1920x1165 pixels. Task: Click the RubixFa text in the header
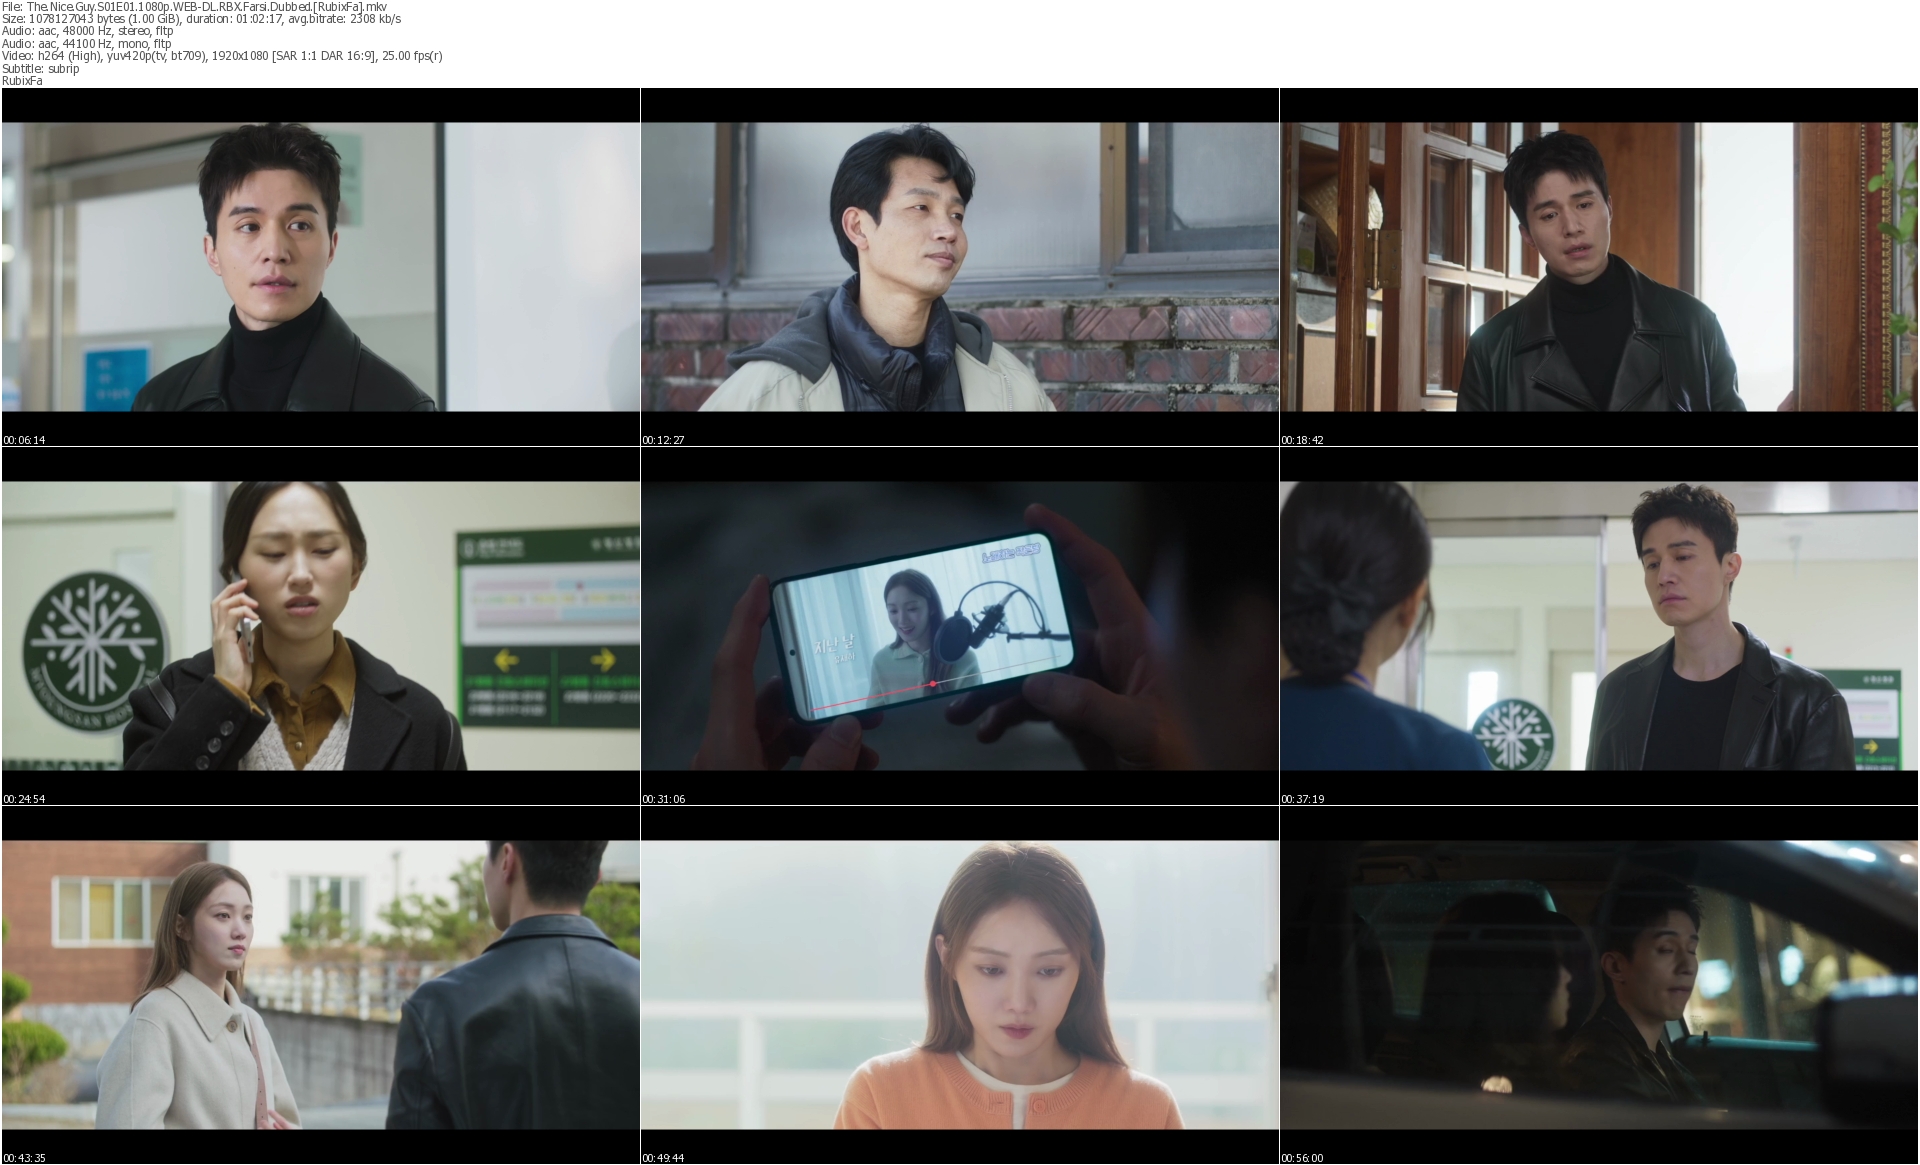click(22, 80)
